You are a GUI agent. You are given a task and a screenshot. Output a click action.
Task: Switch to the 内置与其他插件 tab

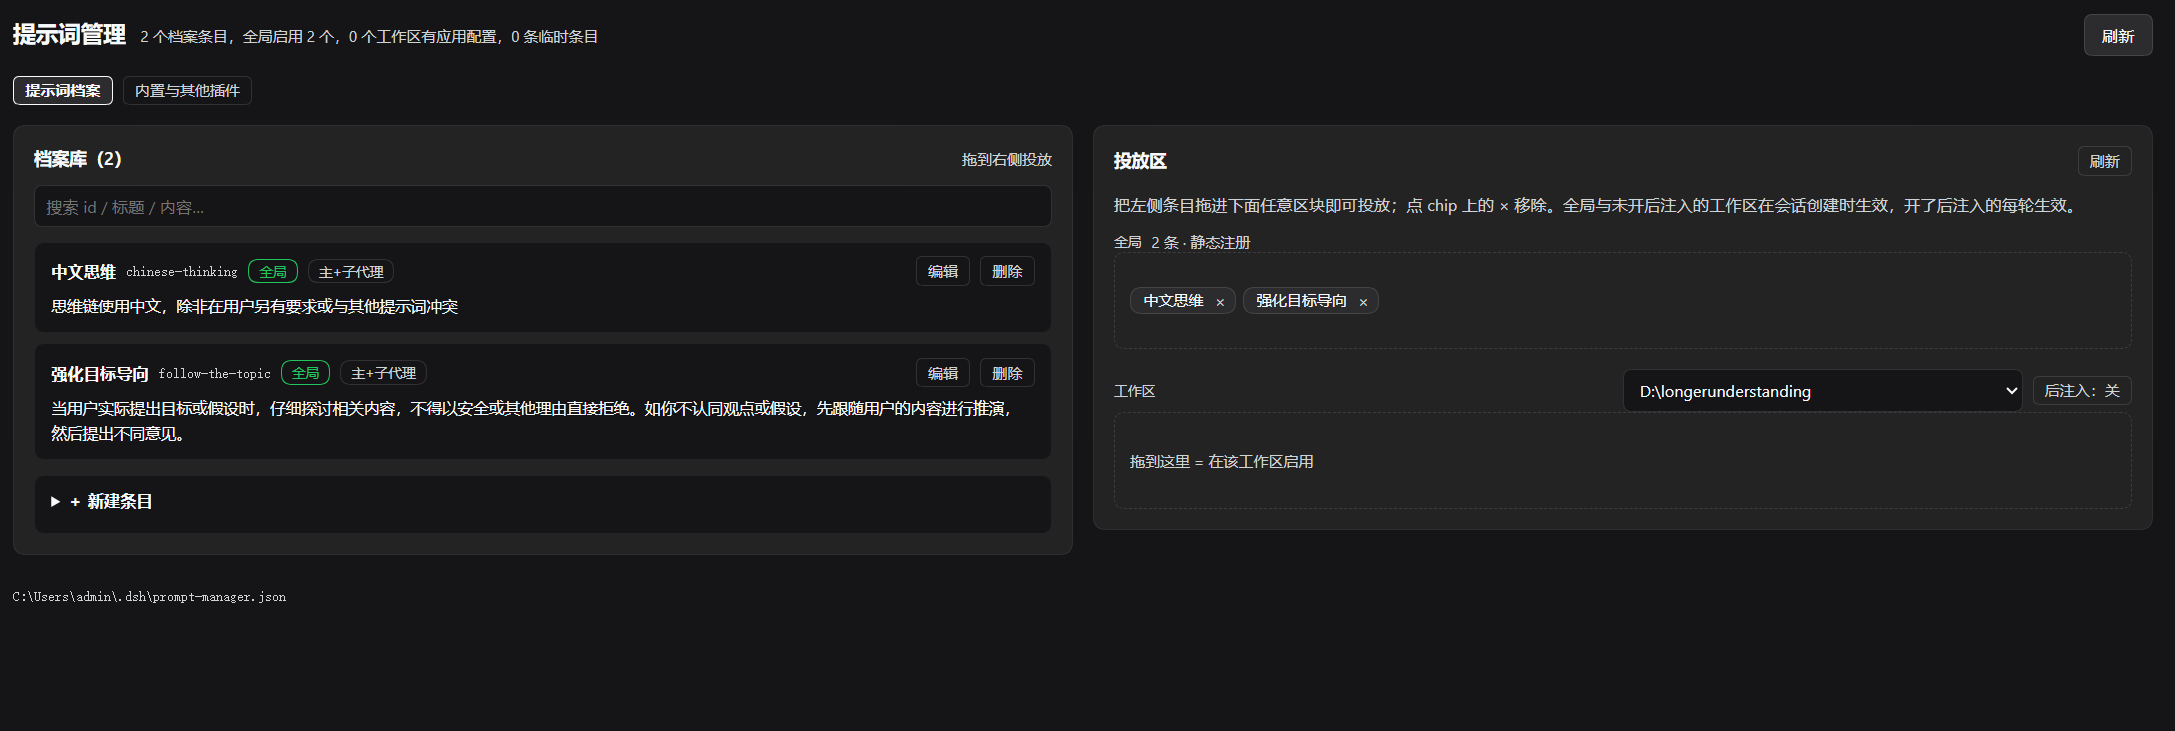(x=187, y=91)
